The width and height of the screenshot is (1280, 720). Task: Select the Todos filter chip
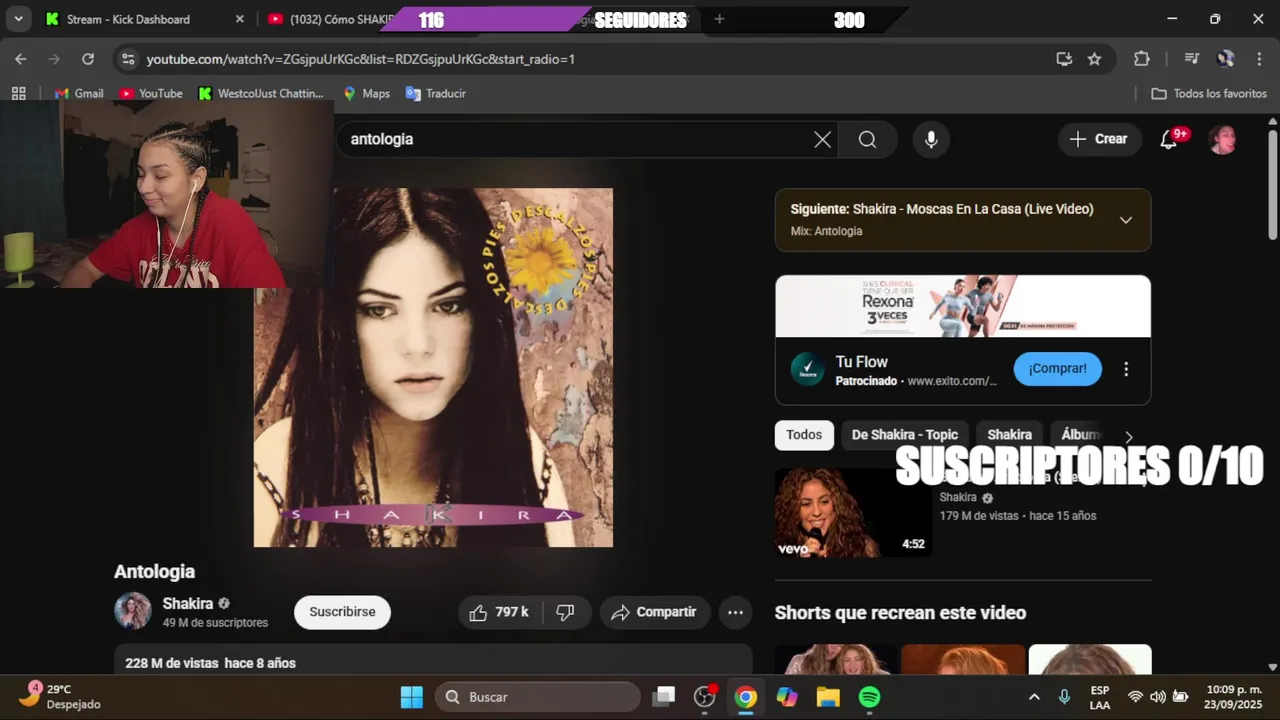804,435
